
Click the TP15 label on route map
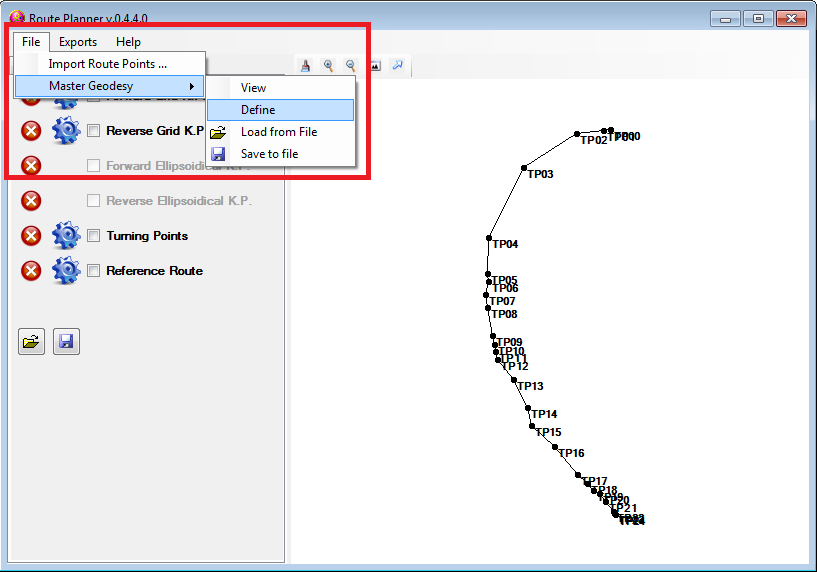click(549, 432)
